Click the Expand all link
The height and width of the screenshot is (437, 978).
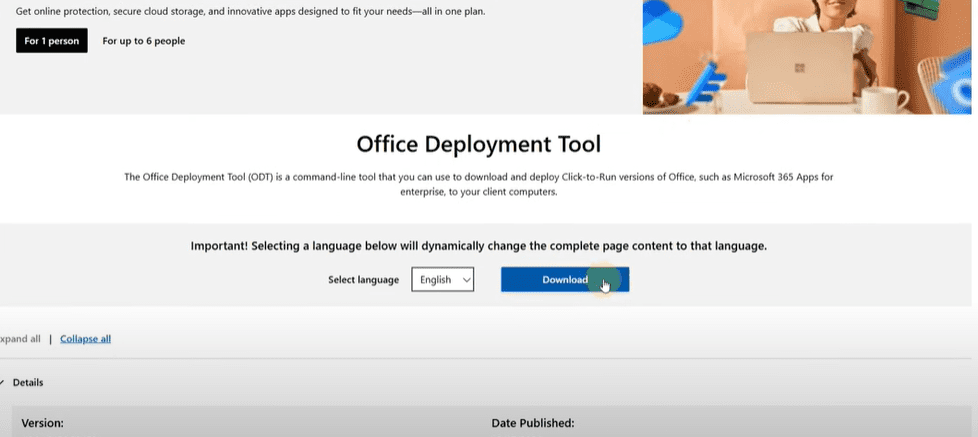[20, 339]
